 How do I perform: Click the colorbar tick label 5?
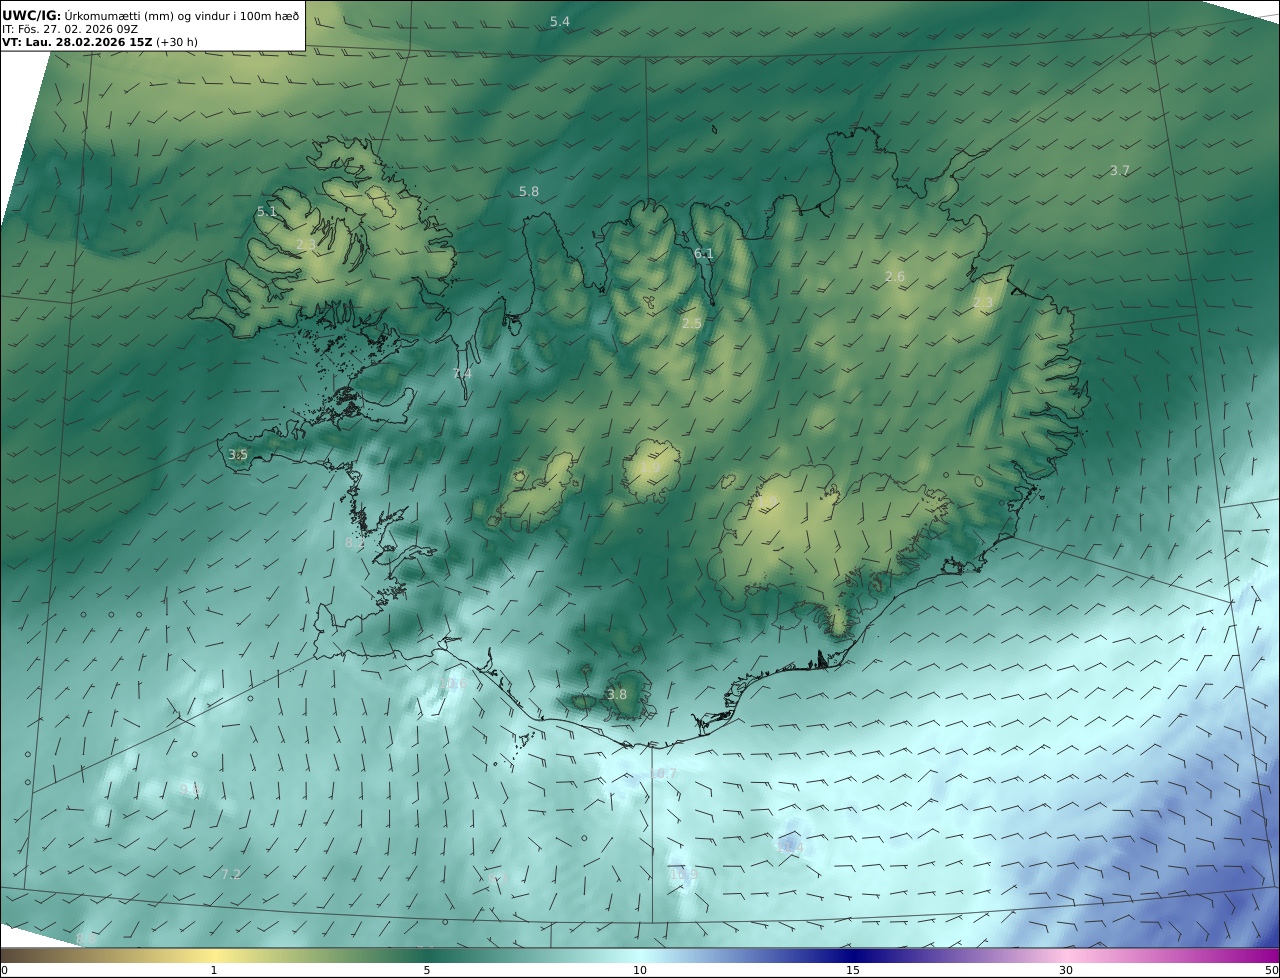pyautogui.click(x=427, y=970)
